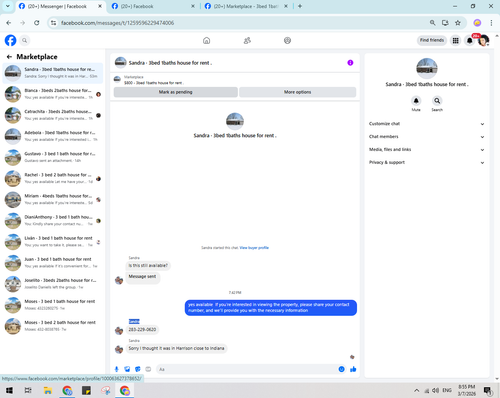Viewport: 500px width, 398px height.
Task: Click the Mark as pending button
Action: [176, 92]
